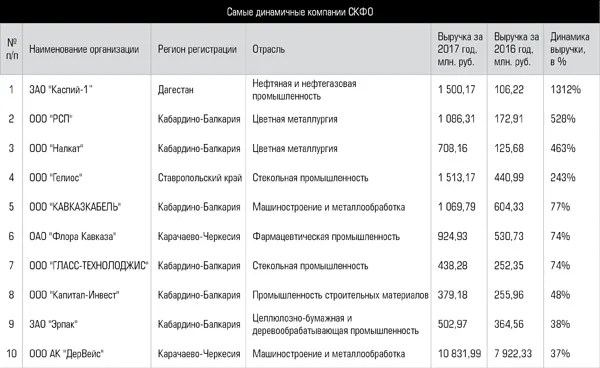Select ООО АК "ДерВейс" in the last row
Image resolution: width=600 pixels, height=368 pixels.
(x=67, y=353)
